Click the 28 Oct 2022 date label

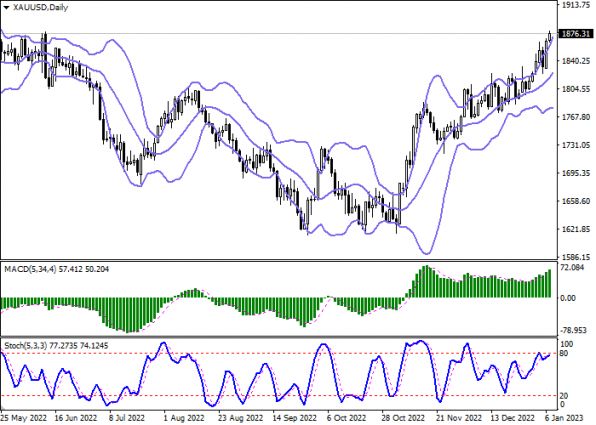click(x=403, y=418)
